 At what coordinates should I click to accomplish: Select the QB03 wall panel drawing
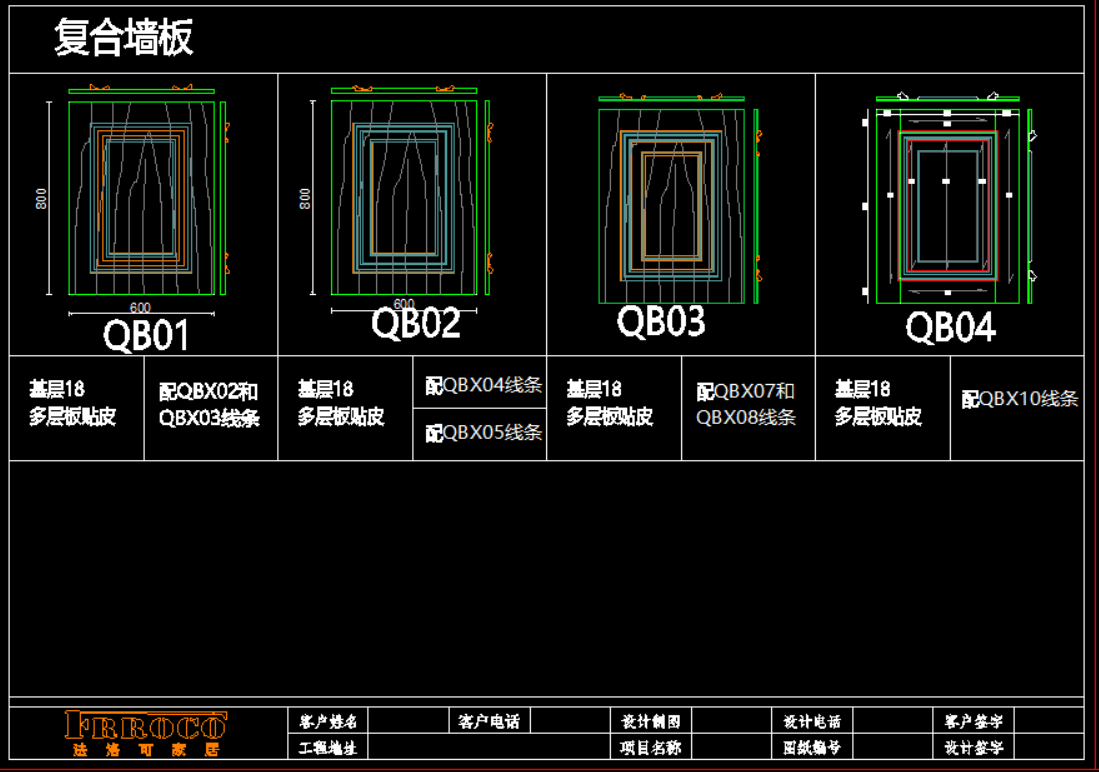pyautogui.click(x=671, y=205)
